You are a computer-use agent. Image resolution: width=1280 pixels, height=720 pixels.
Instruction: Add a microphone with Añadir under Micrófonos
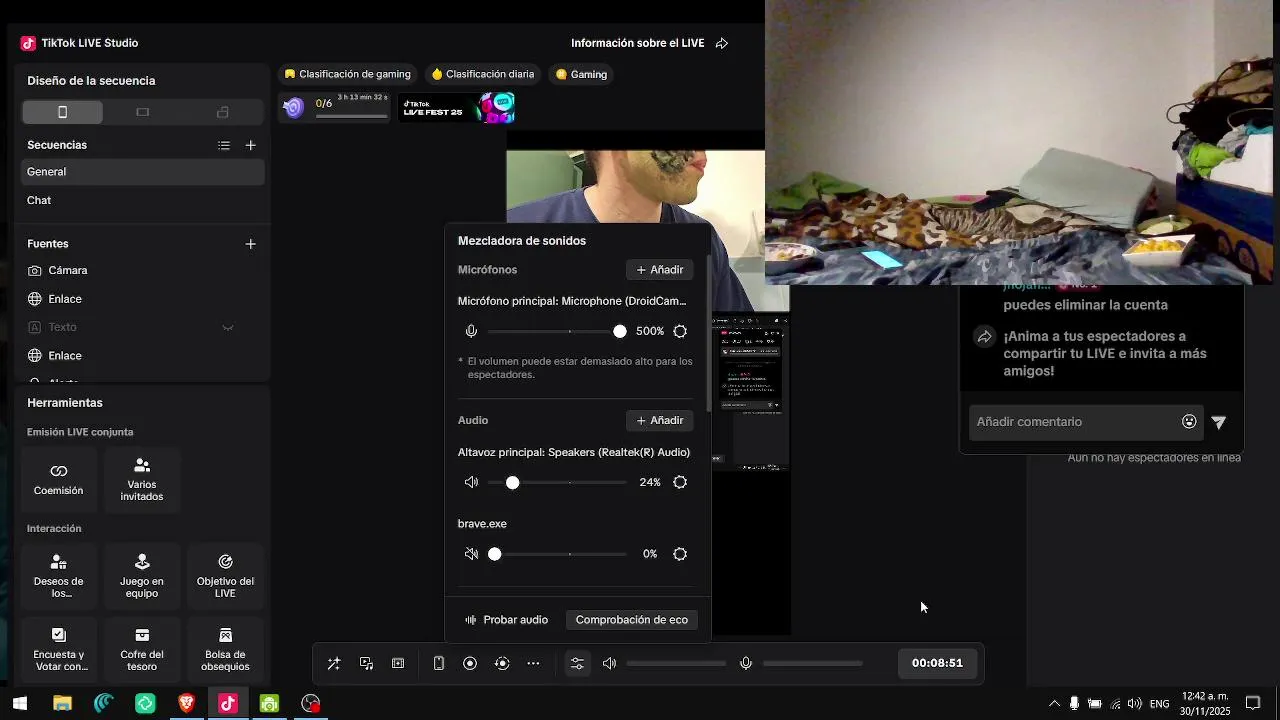click(x=660, y=270)
